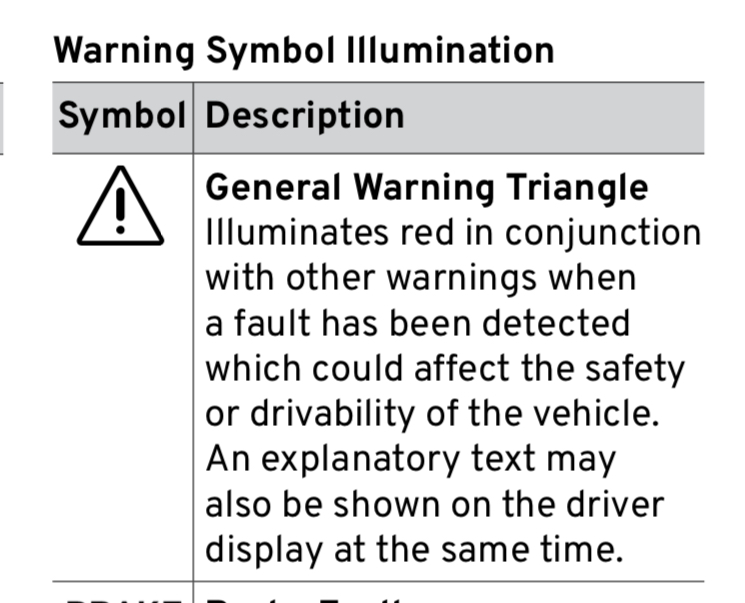745x603 pixels.
Task: Select the 'Warning Symbol Illumination' heading
Action: pyautogui.click(x=304, y=51)
